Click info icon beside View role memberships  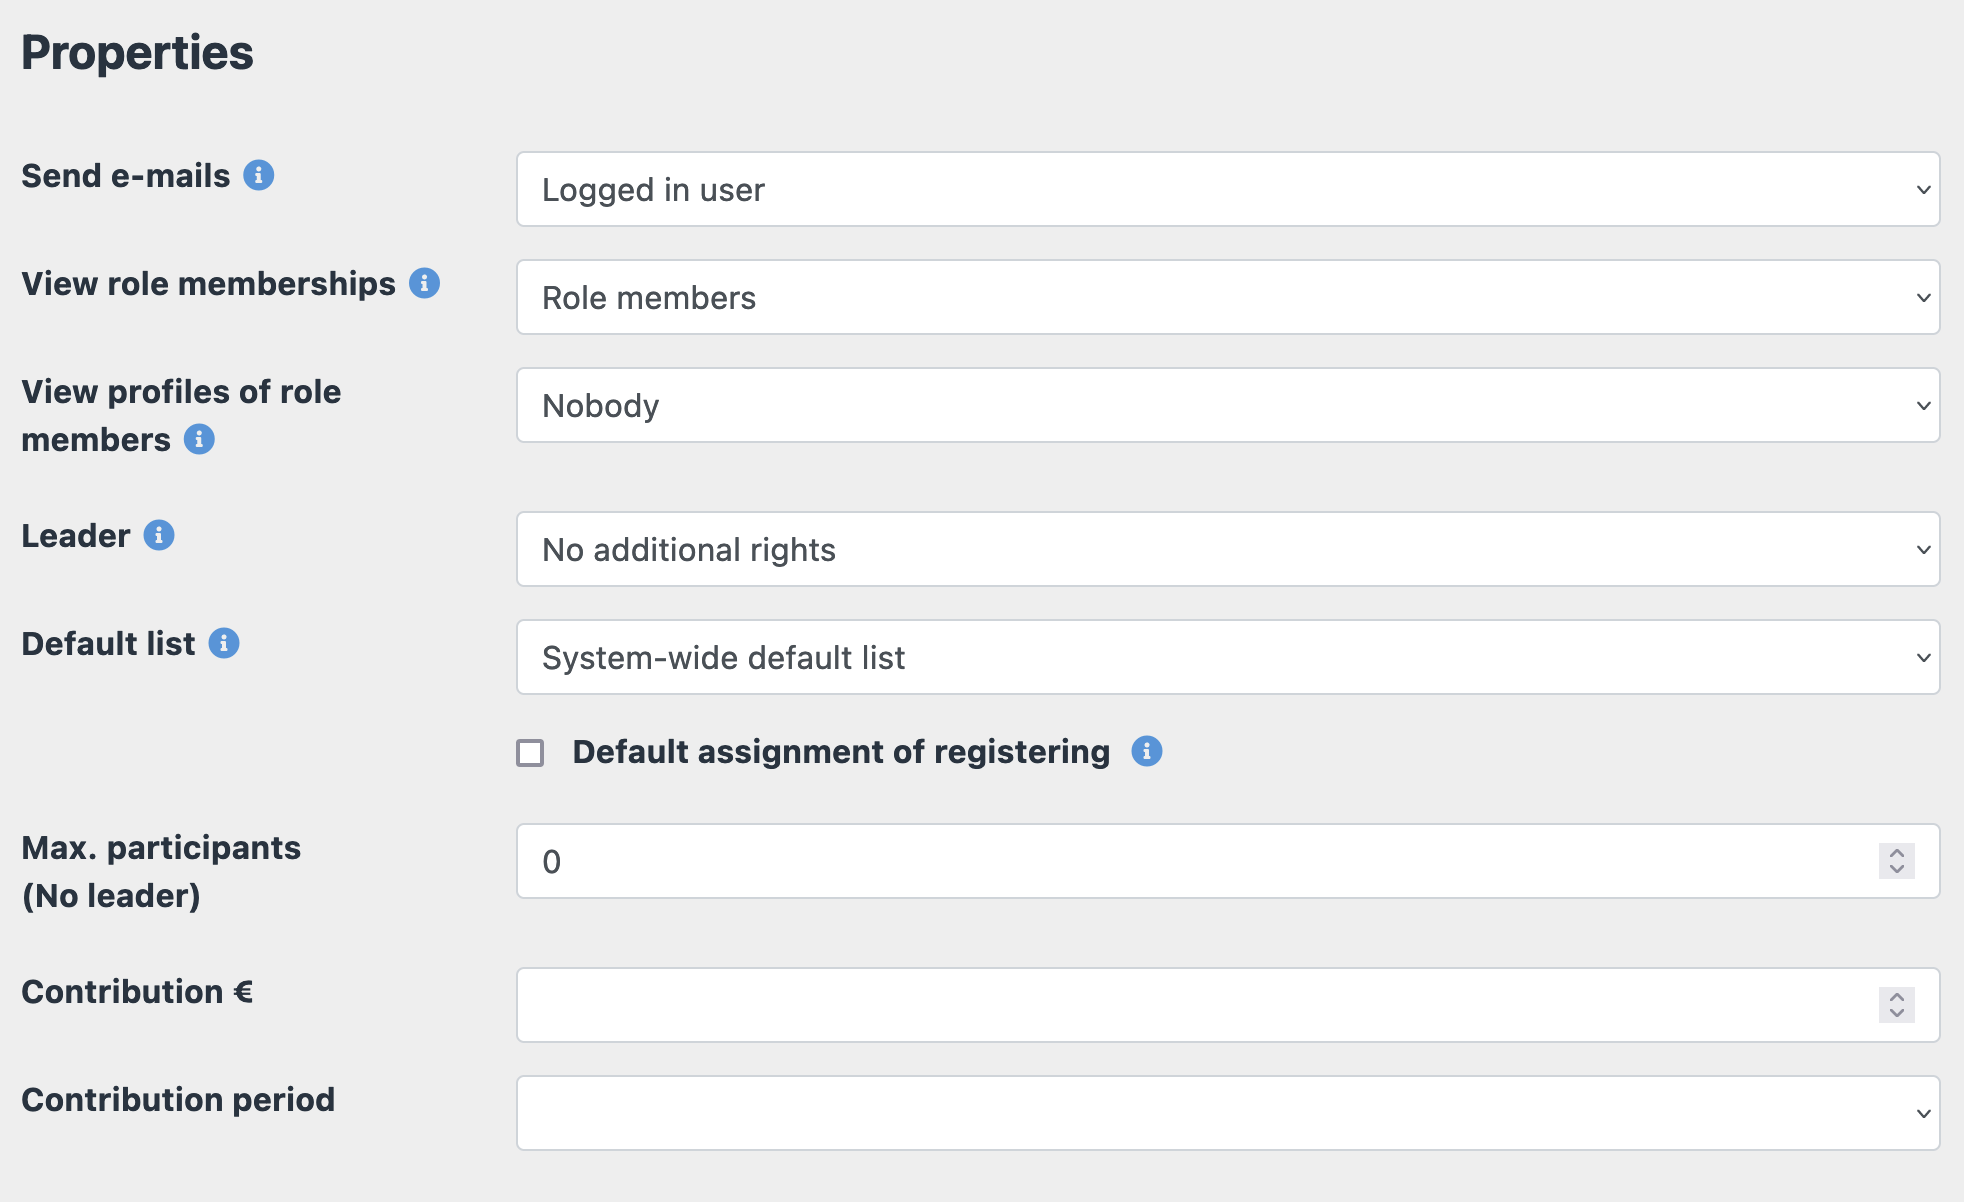(x=424, y=283)
